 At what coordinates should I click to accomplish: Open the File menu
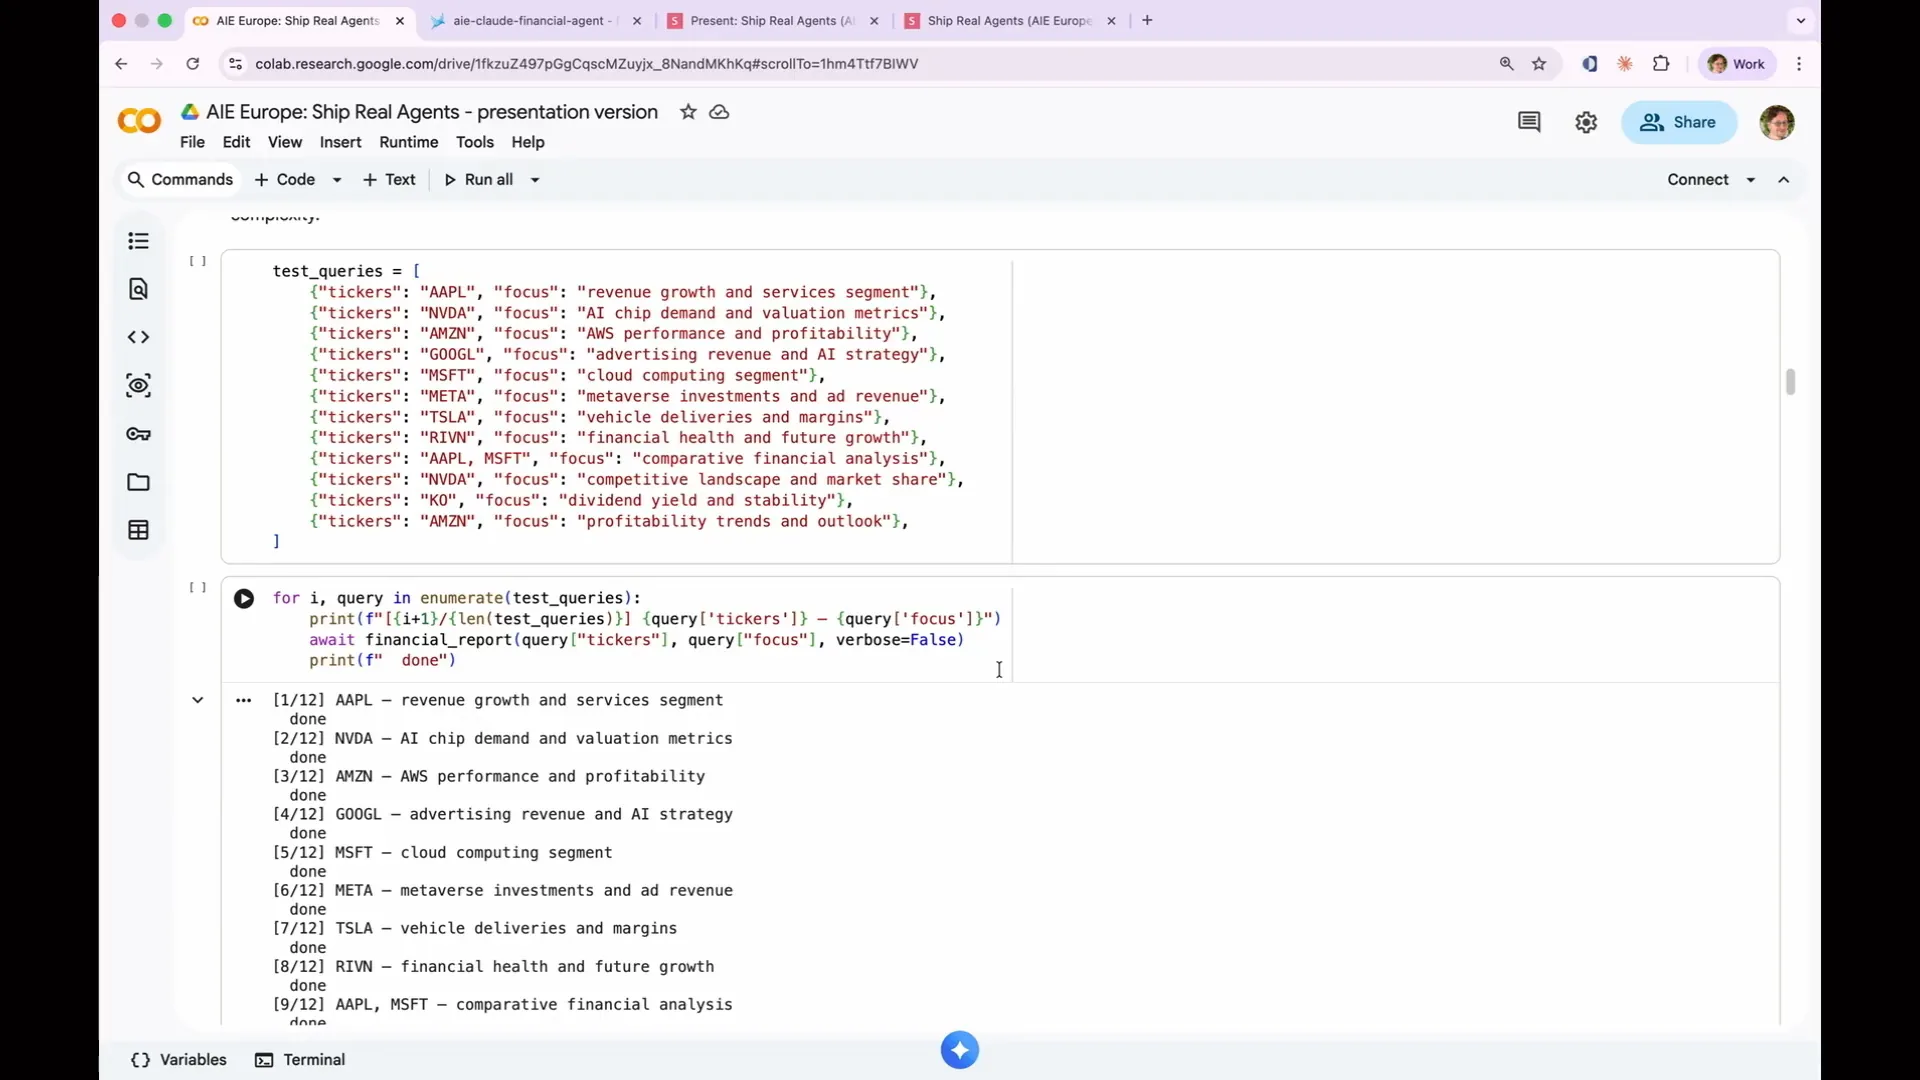click(x=192, y=142)
